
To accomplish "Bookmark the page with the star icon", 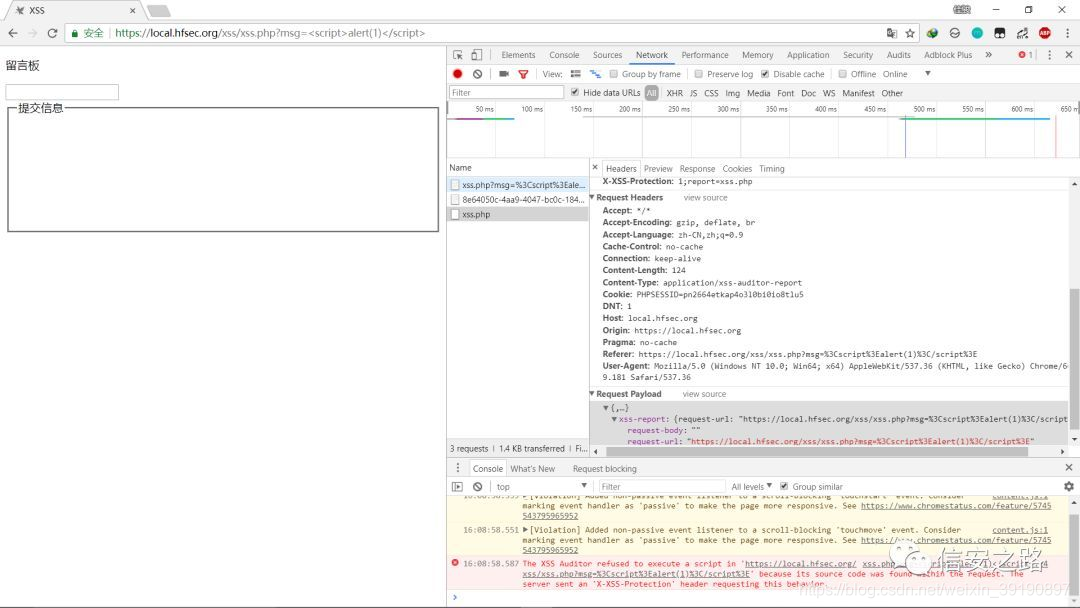I will point(910,33).
